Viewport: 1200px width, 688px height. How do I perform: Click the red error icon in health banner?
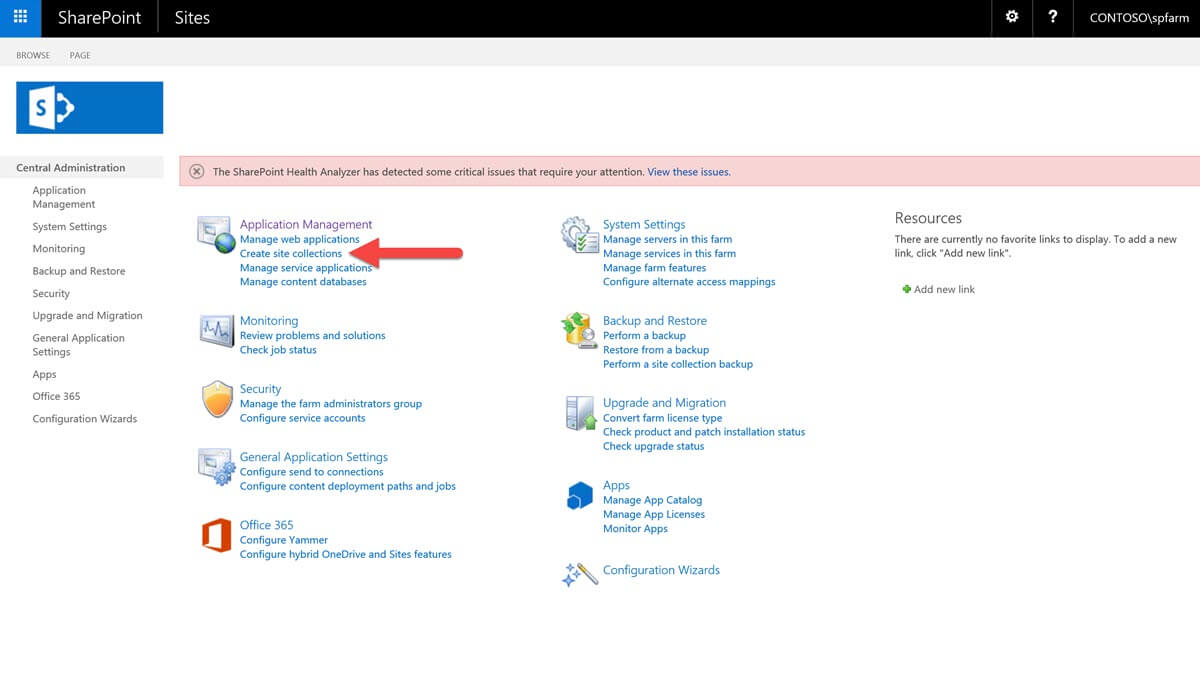click(197, 172)
